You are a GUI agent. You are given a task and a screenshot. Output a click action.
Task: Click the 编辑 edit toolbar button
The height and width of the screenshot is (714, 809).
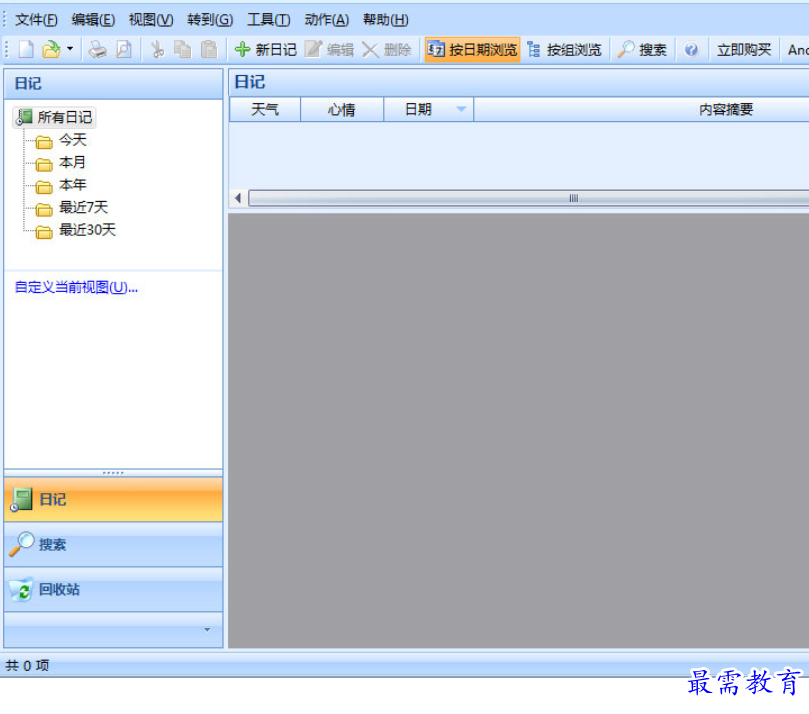click(329, 50)
